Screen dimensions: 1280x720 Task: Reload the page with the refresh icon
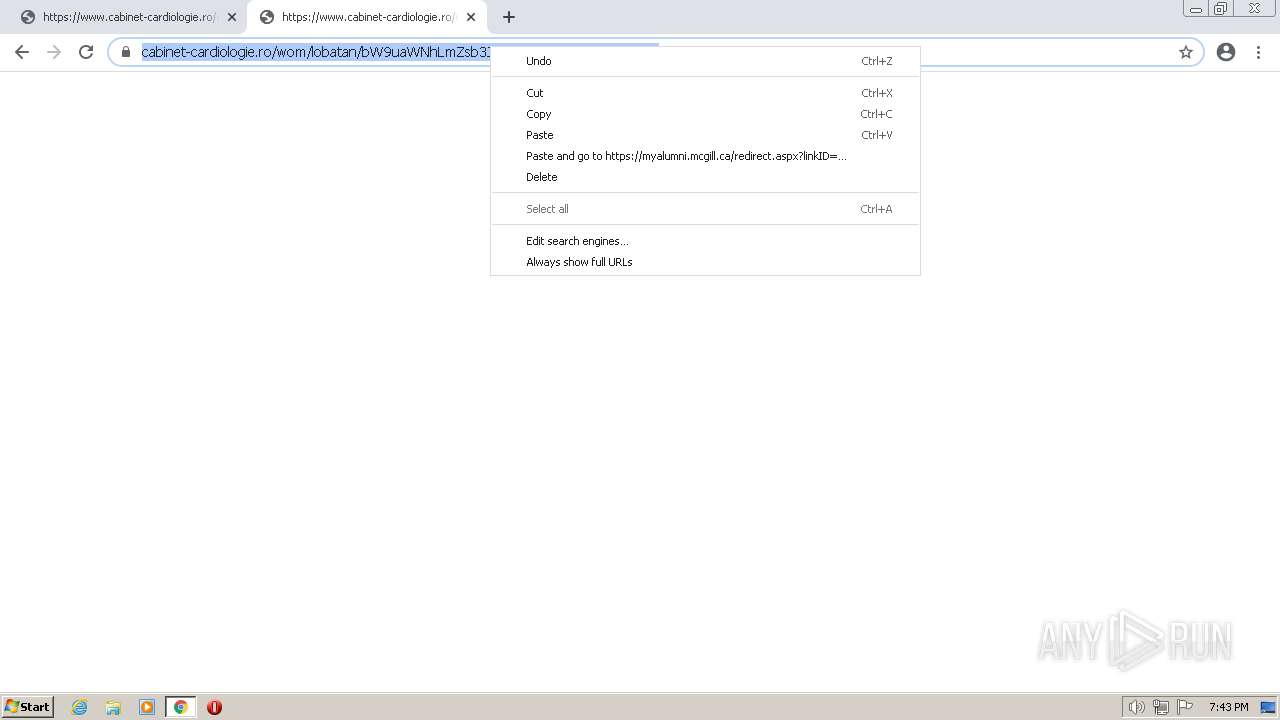point(86,52)
